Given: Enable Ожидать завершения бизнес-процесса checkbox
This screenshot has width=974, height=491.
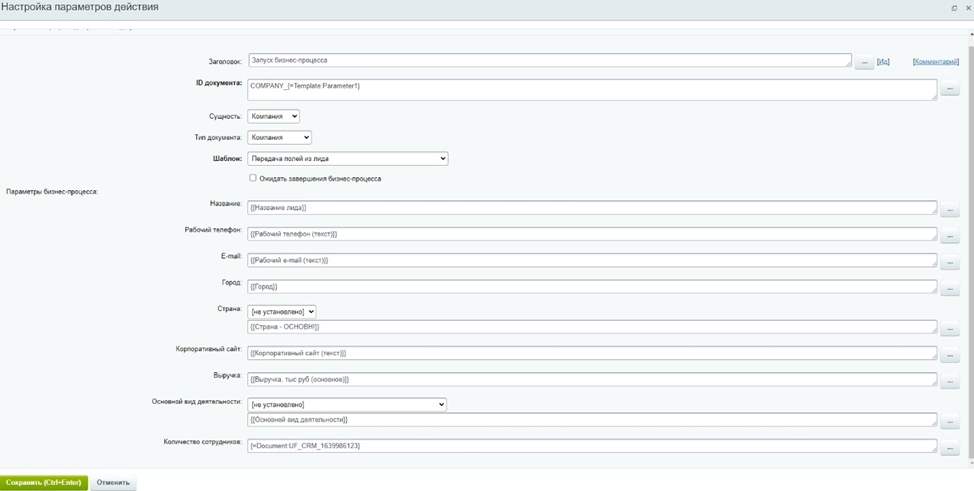Looking at the screenshot, I should click(x=253, y=178).
